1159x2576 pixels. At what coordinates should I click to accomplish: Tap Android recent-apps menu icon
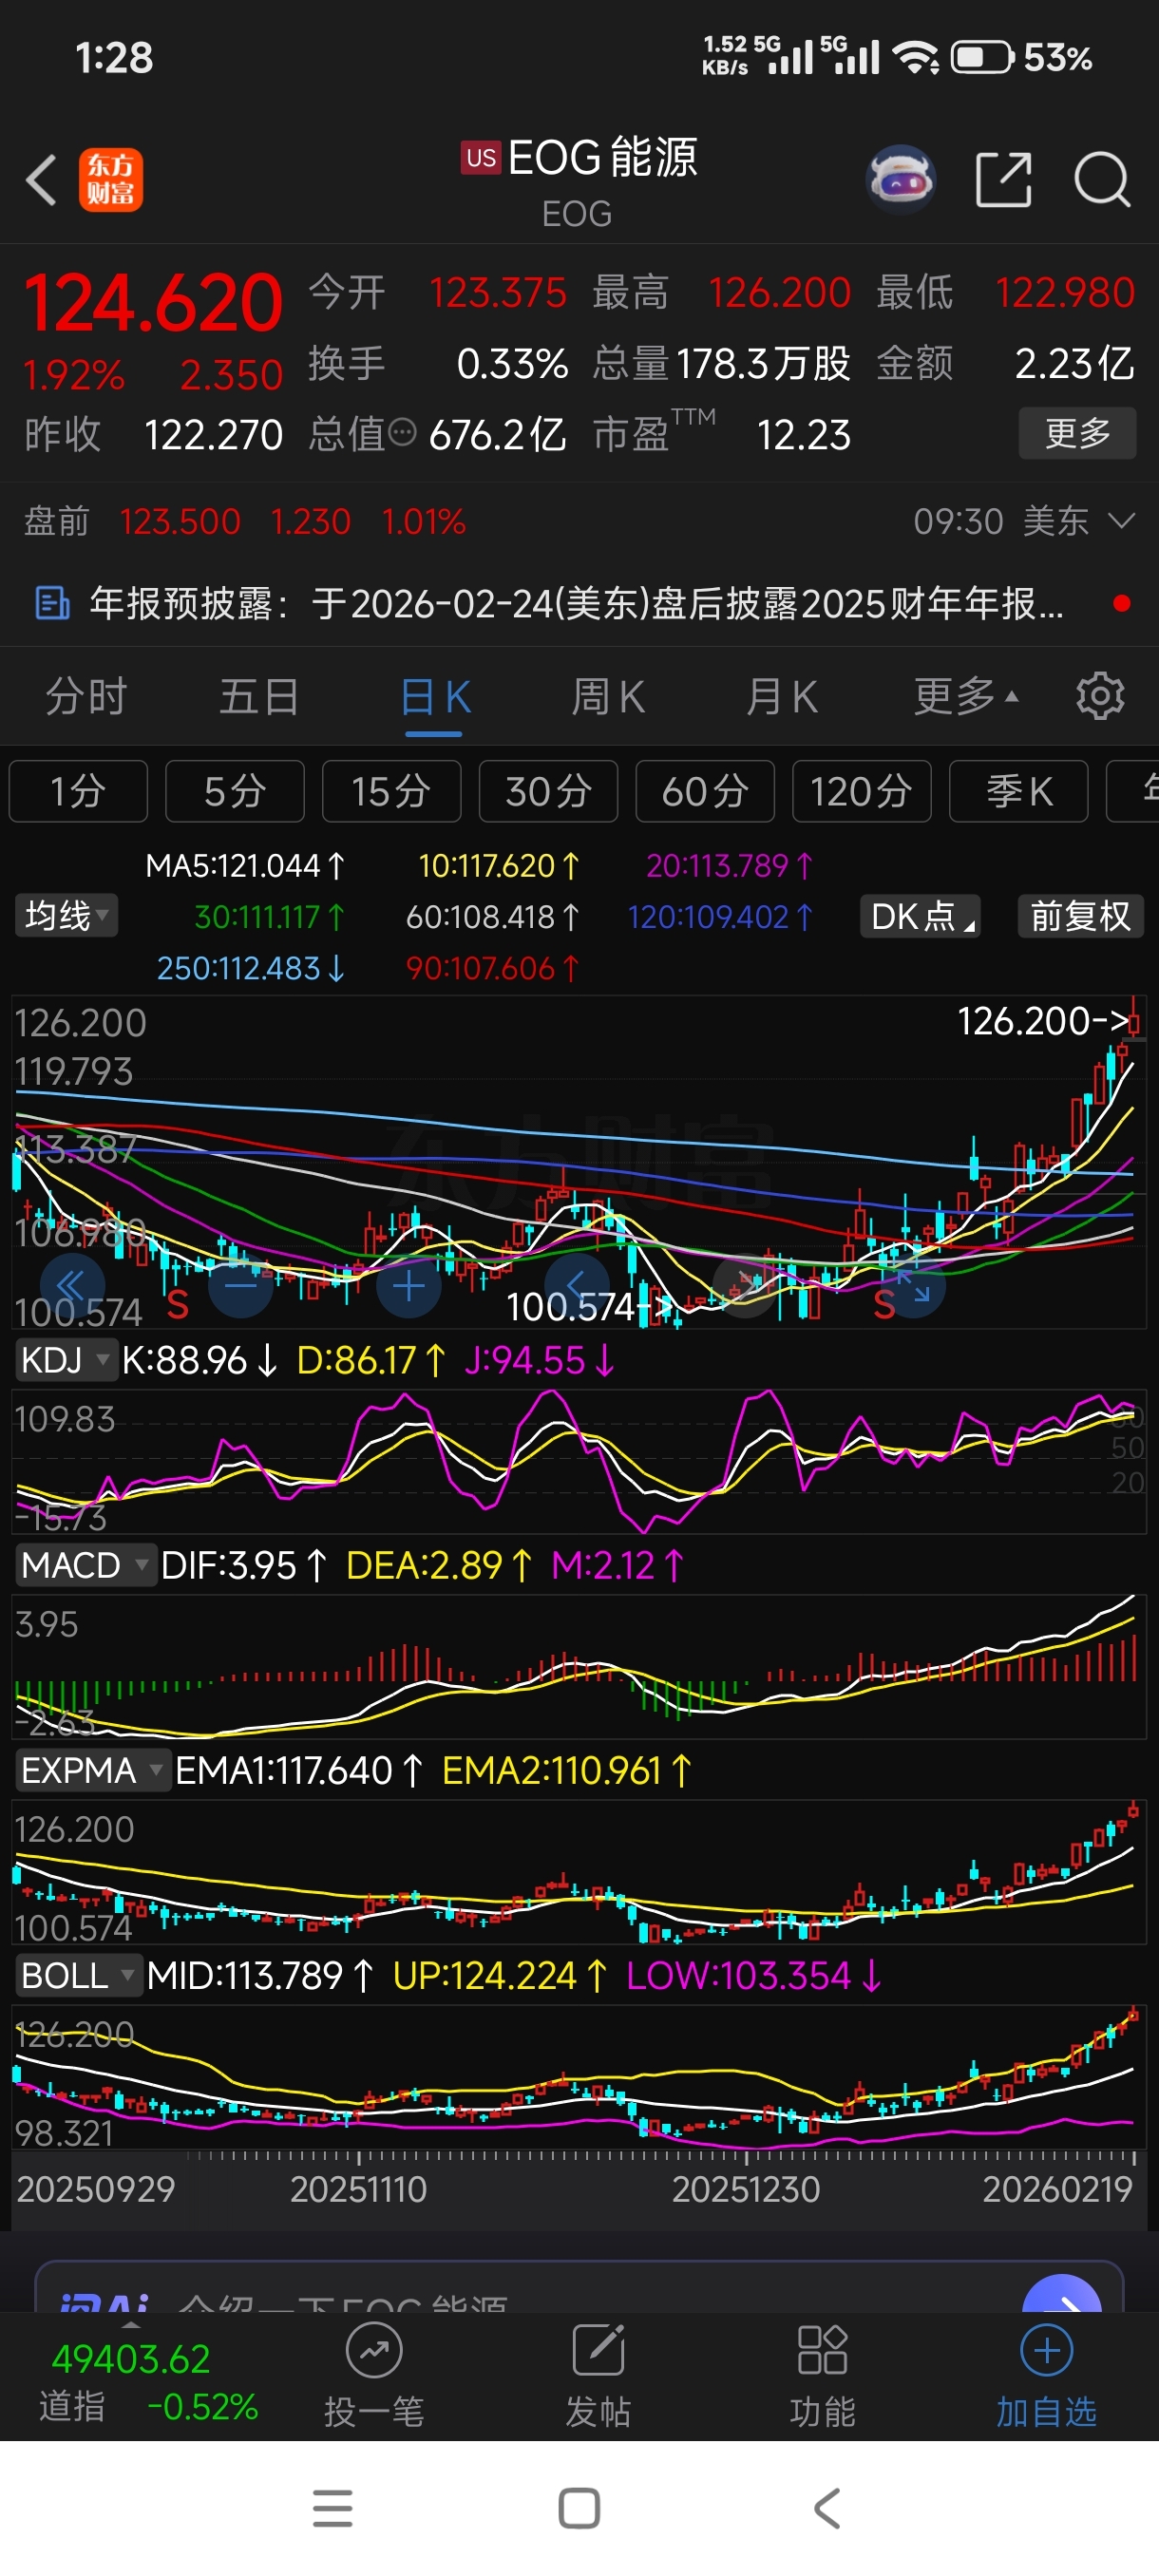(332, 2508)
